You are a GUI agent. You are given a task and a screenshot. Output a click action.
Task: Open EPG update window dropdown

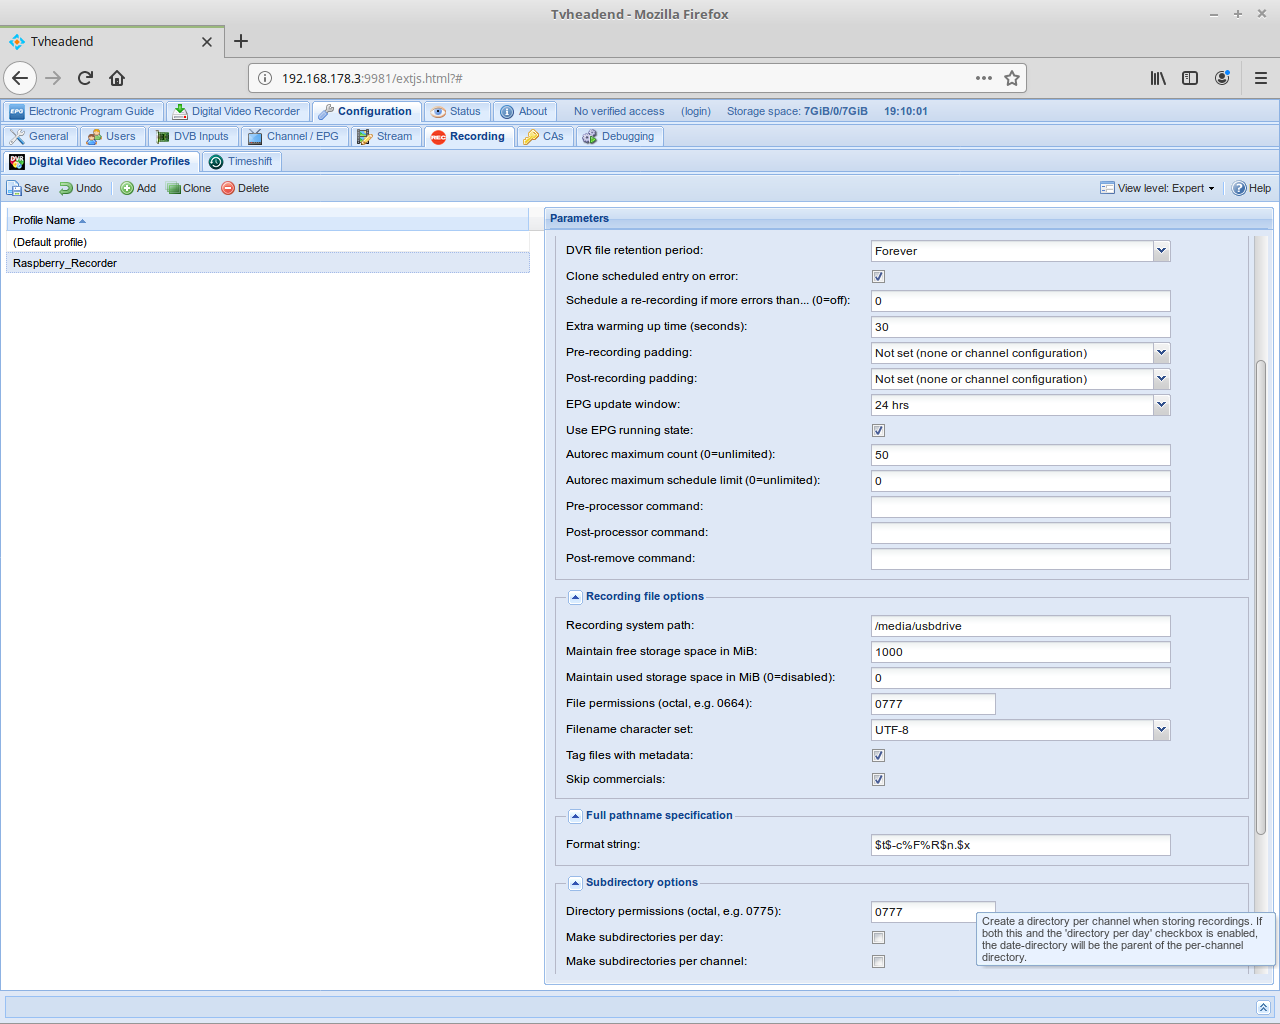pyautogui.click(x=1161, y=405)
